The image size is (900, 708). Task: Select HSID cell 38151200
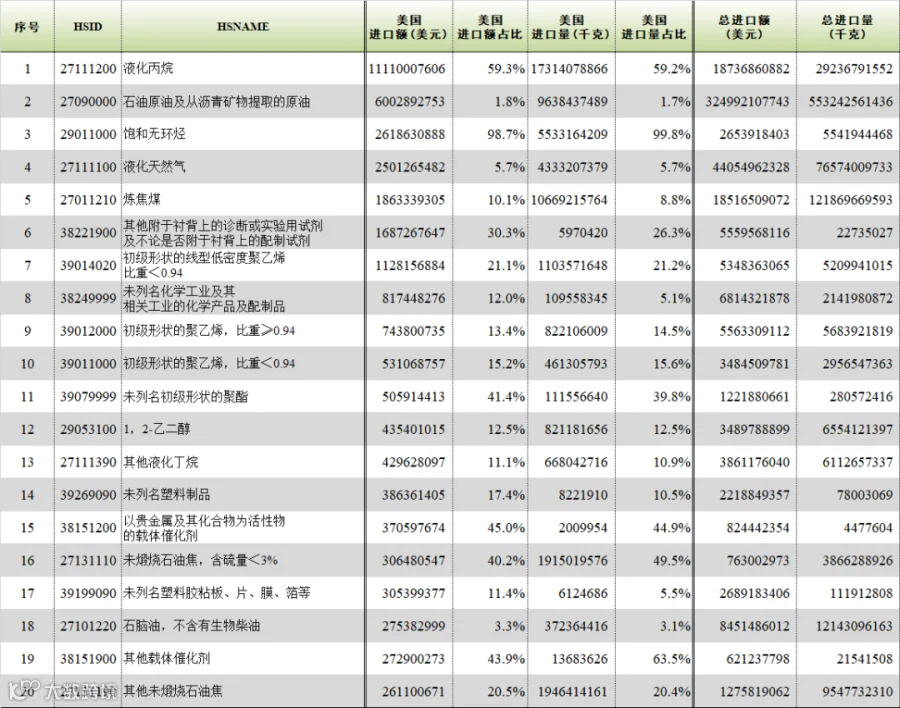88,527
